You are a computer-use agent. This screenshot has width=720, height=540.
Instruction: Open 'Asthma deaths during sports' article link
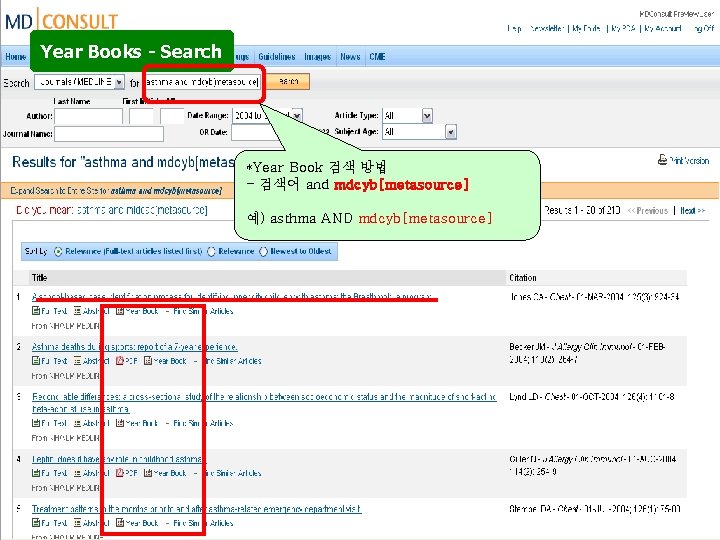[x=135, y=347]
